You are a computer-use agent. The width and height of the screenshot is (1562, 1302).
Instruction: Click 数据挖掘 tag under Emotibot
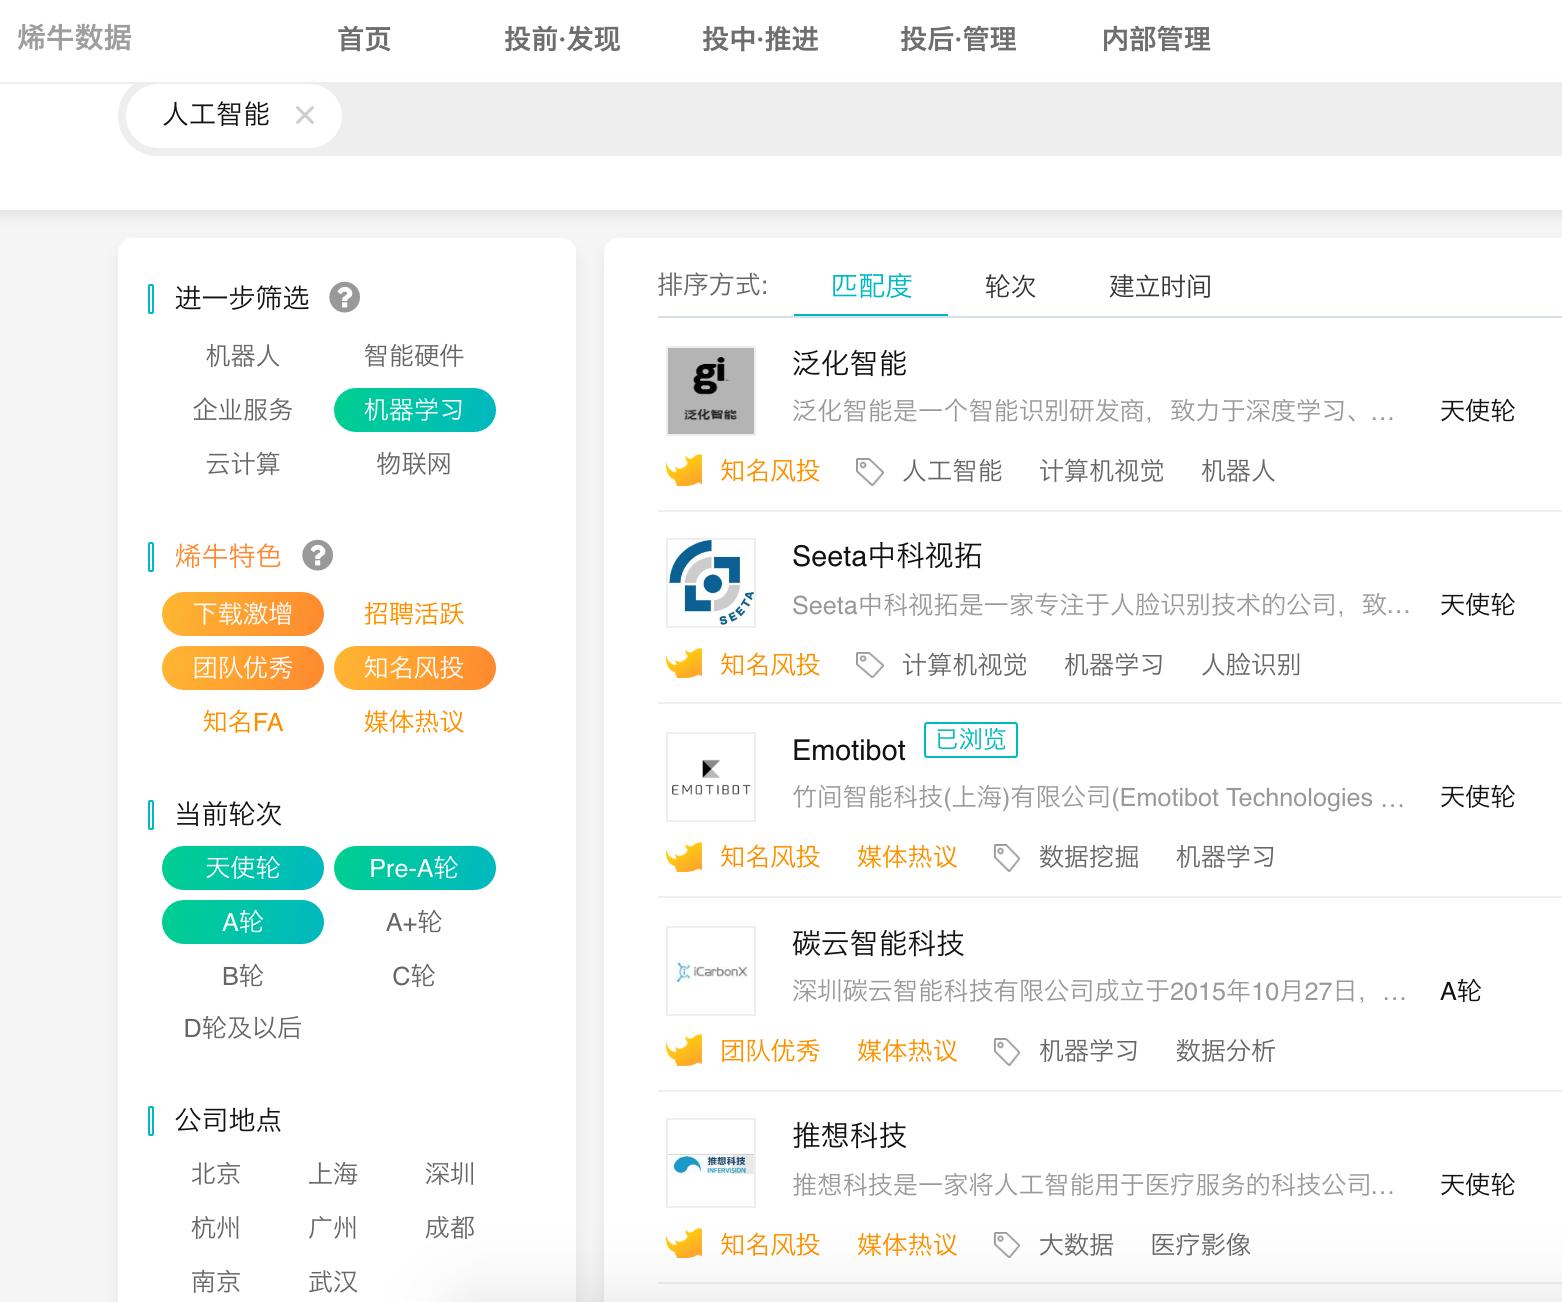(x=1089, y=857)
